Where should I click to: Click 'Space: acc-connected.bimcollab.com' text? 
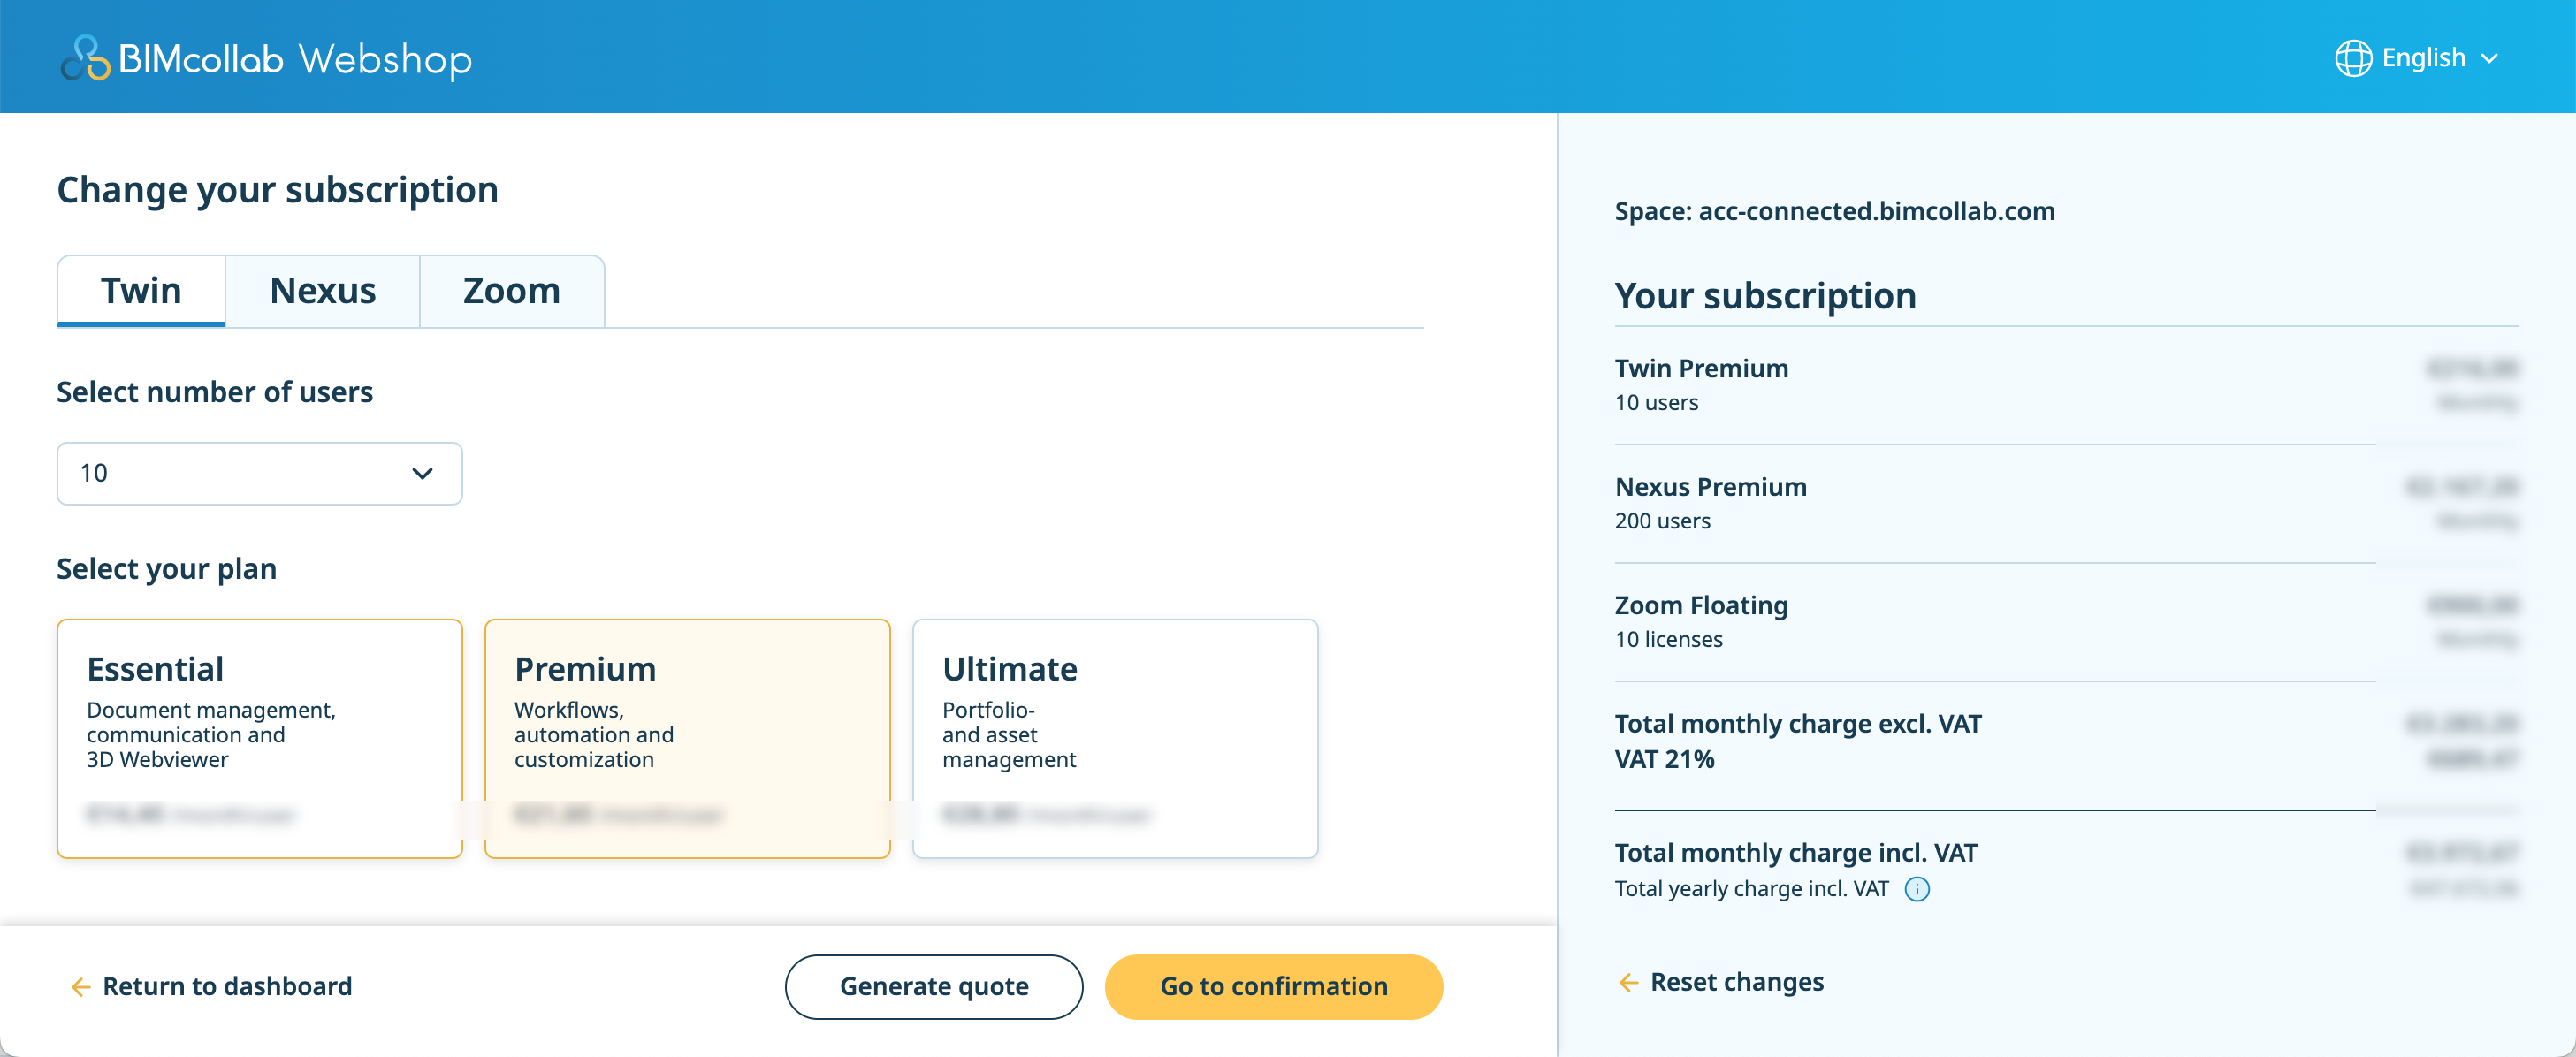[1834, 211]
